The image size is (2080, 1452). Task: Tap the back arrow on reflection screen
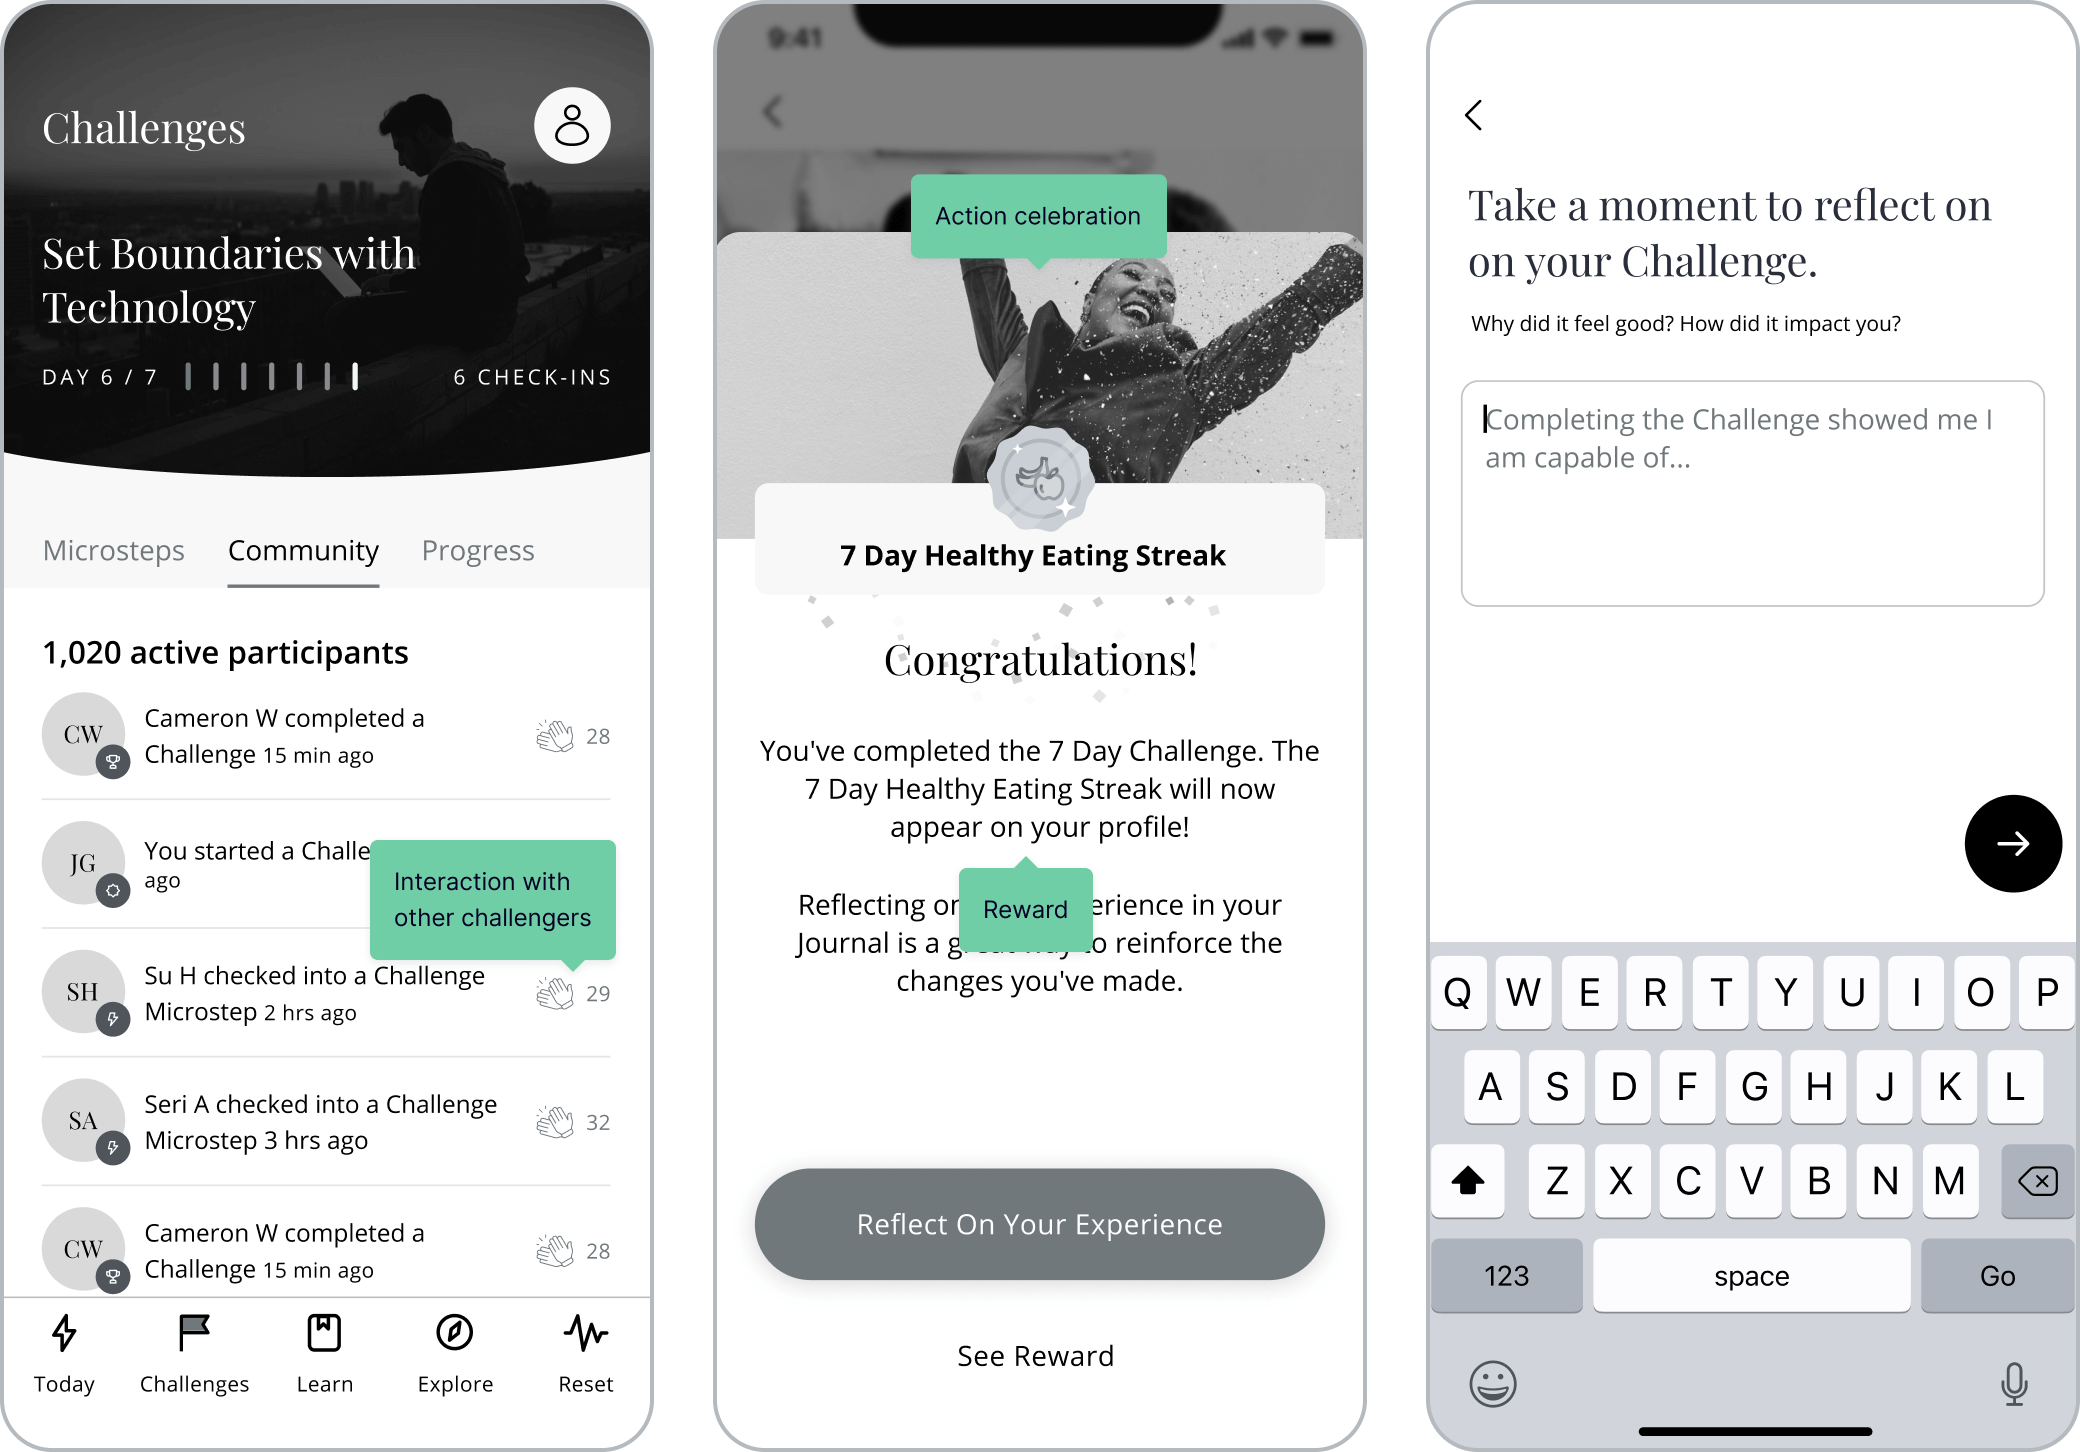(1468, 114)
